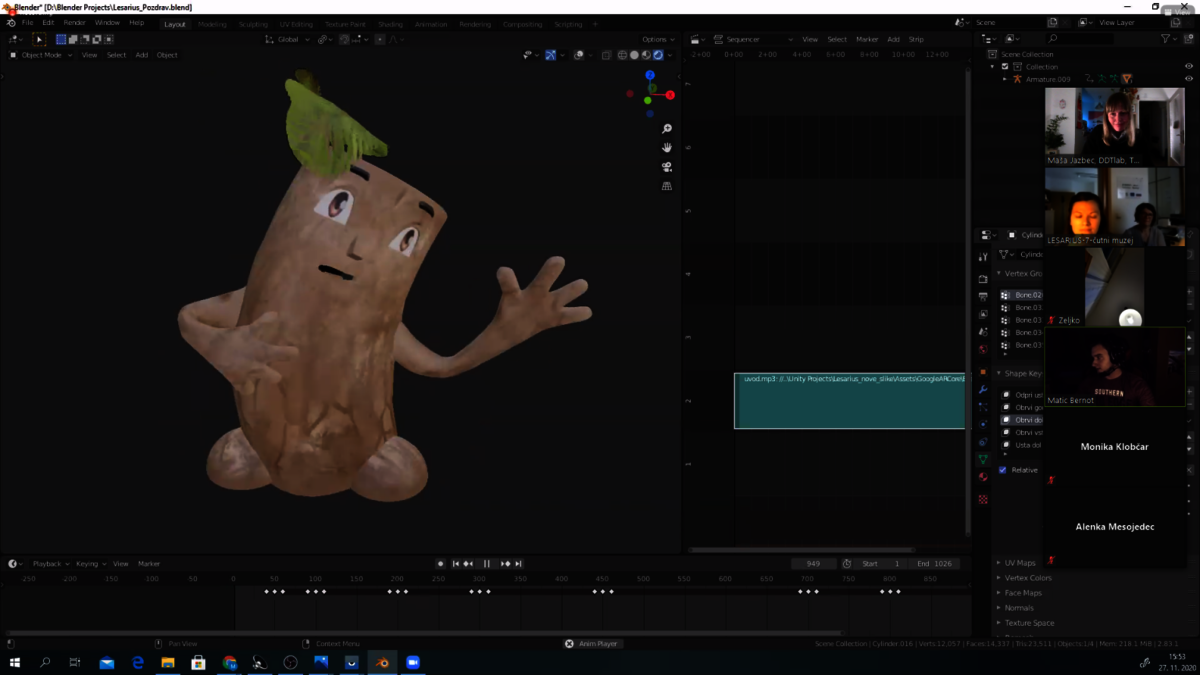1200x675 pixels.
Task: Pause the animation playback
Action: 487,564
